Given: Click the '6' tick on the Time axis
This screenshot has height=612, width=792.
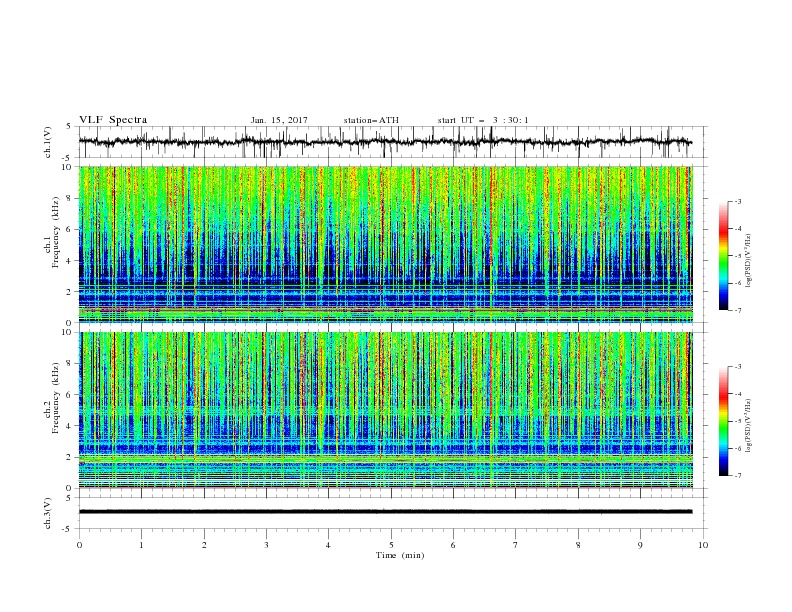Looking at the screenshot, I should (453, 545).
